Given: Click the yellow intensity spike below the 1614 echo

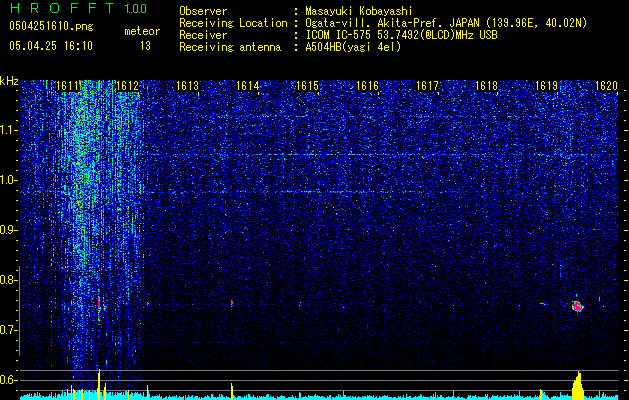Looking at the screenshot, I should [x=232, y=391].
